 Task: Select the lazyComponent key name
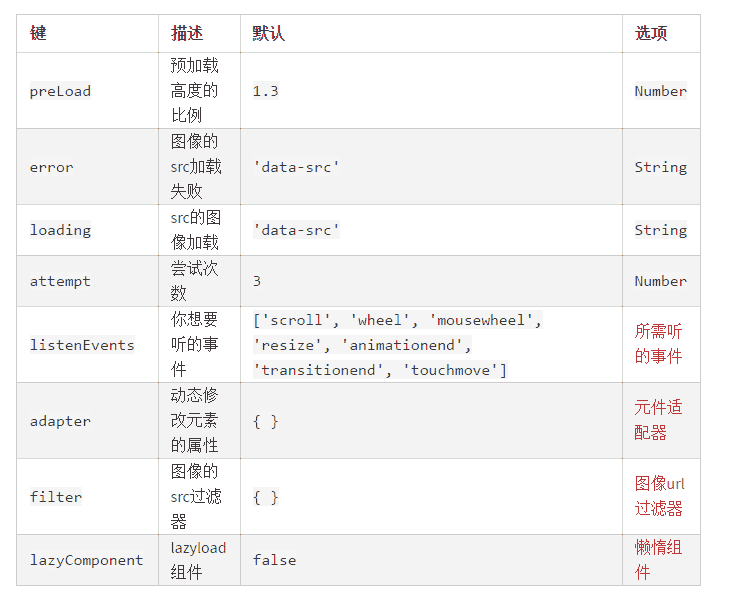pos(86,560)
